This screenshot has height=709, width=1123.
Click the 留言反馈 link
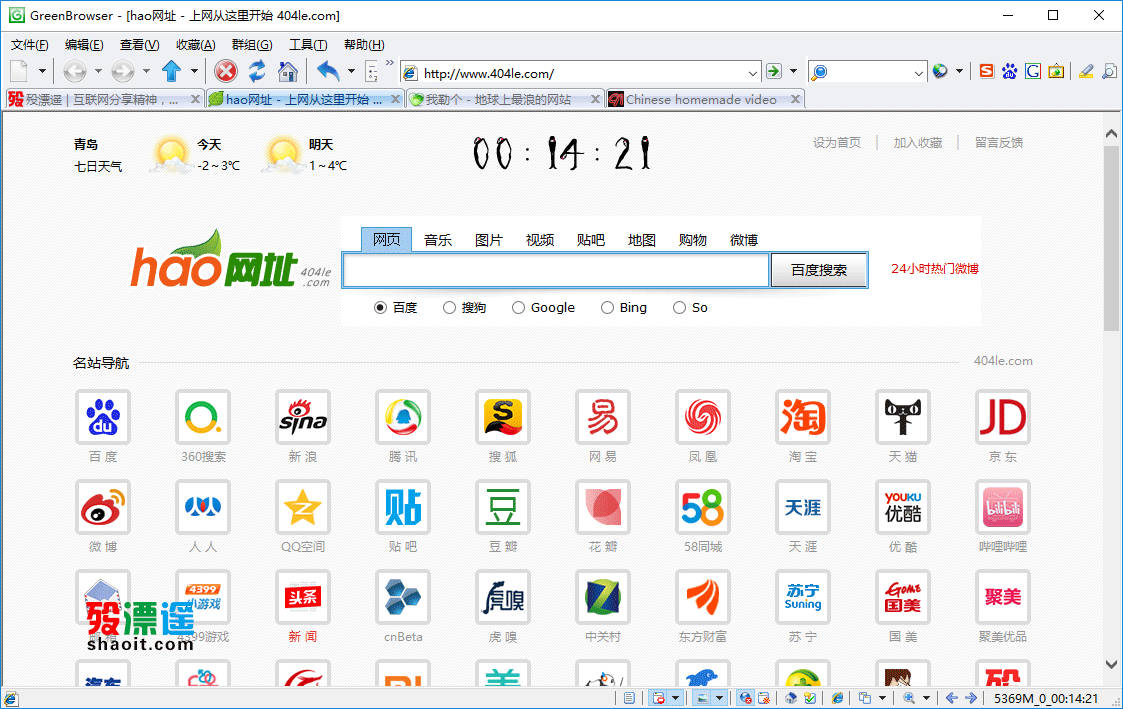coord(999,143)
